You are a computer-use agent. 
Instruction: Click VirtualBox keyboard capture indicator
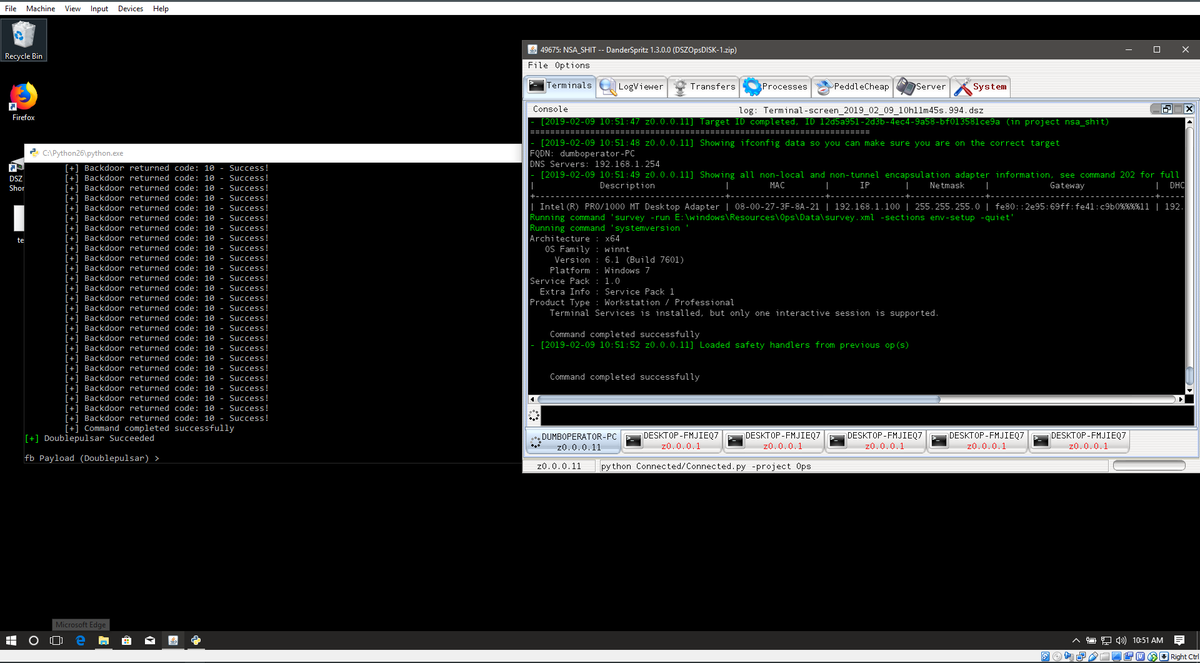[x=1164, y=657]
